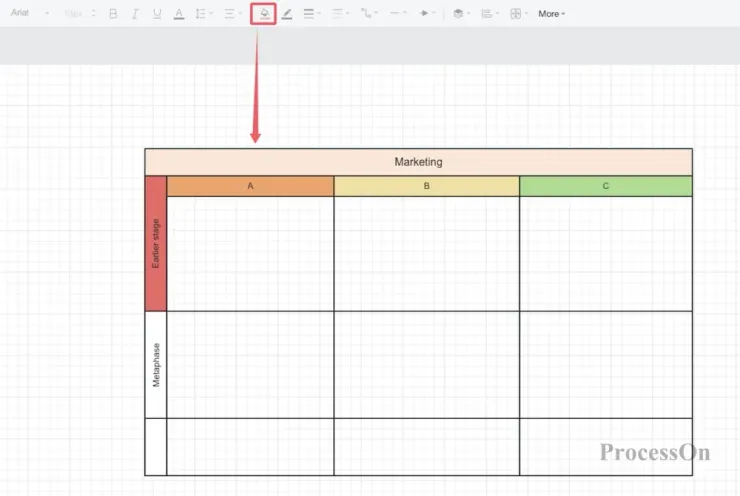Screen dimensions: 740x496
Task: Open the arrow end style dropdown
Action: (x=427, y=13)
